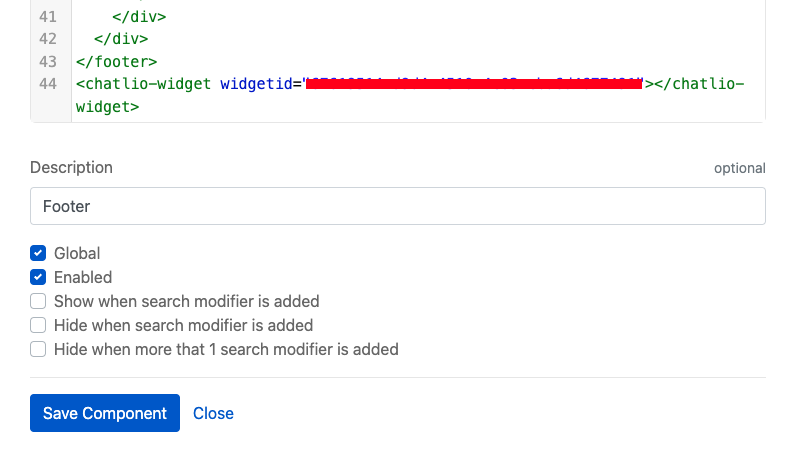
Task: Focus the Description field containing Footer
Action: (398, 206)
